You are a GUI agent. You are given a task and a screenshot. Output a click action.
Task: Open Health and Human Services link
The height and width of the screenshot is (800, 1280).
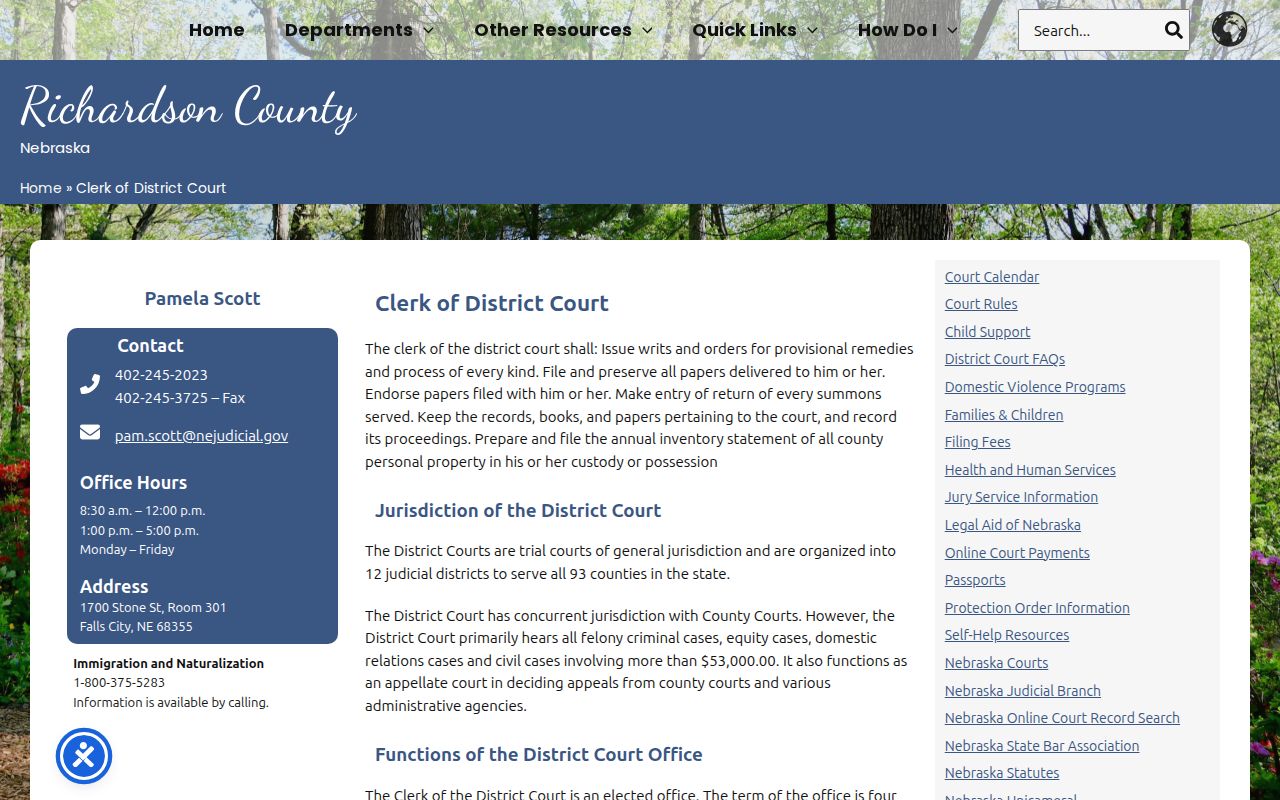[1030, 470]
